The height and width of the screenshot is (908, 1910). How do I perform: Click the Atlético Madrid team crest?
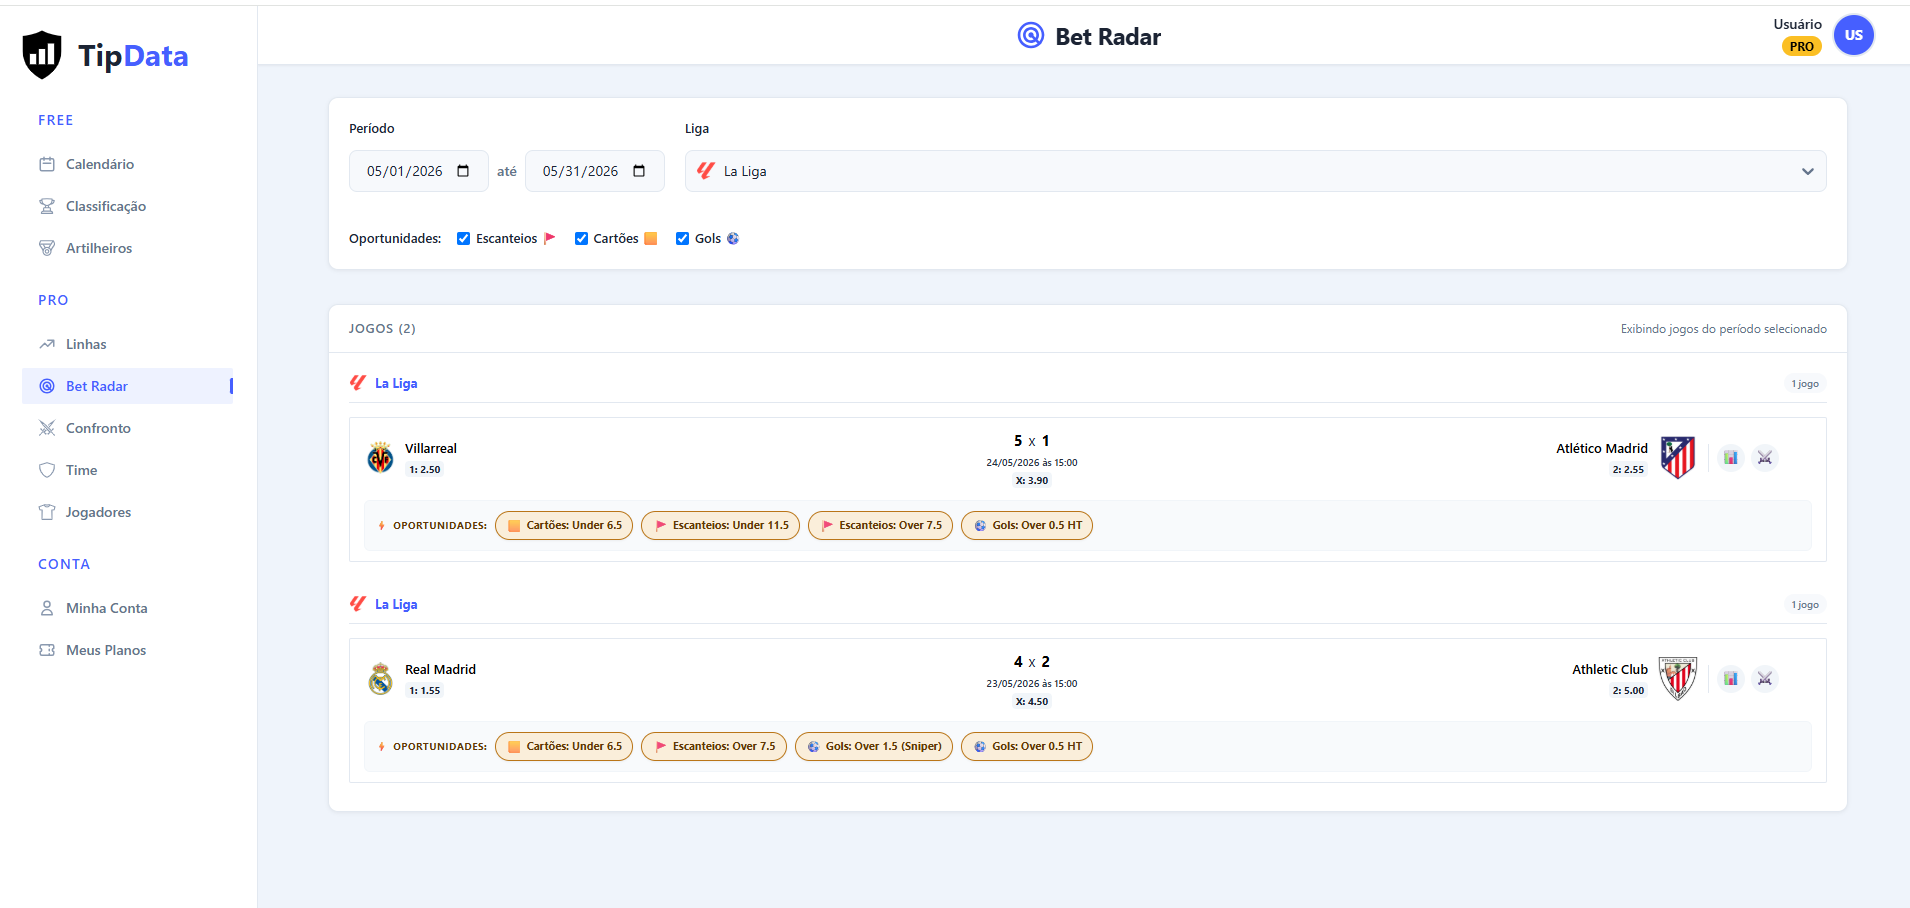click(x=1678, y=458)
